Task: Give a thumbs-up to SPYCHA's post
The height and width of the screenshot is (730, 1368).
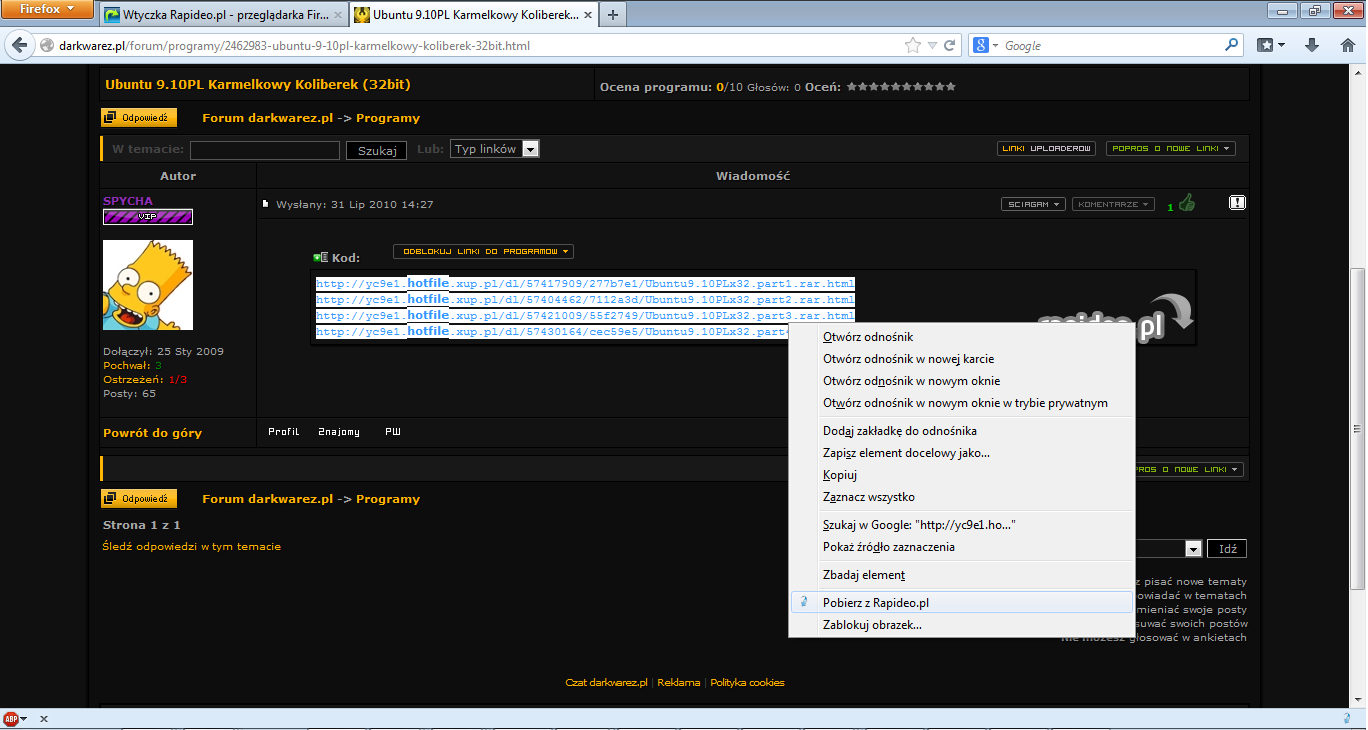Action: (x=1187, y=203)
